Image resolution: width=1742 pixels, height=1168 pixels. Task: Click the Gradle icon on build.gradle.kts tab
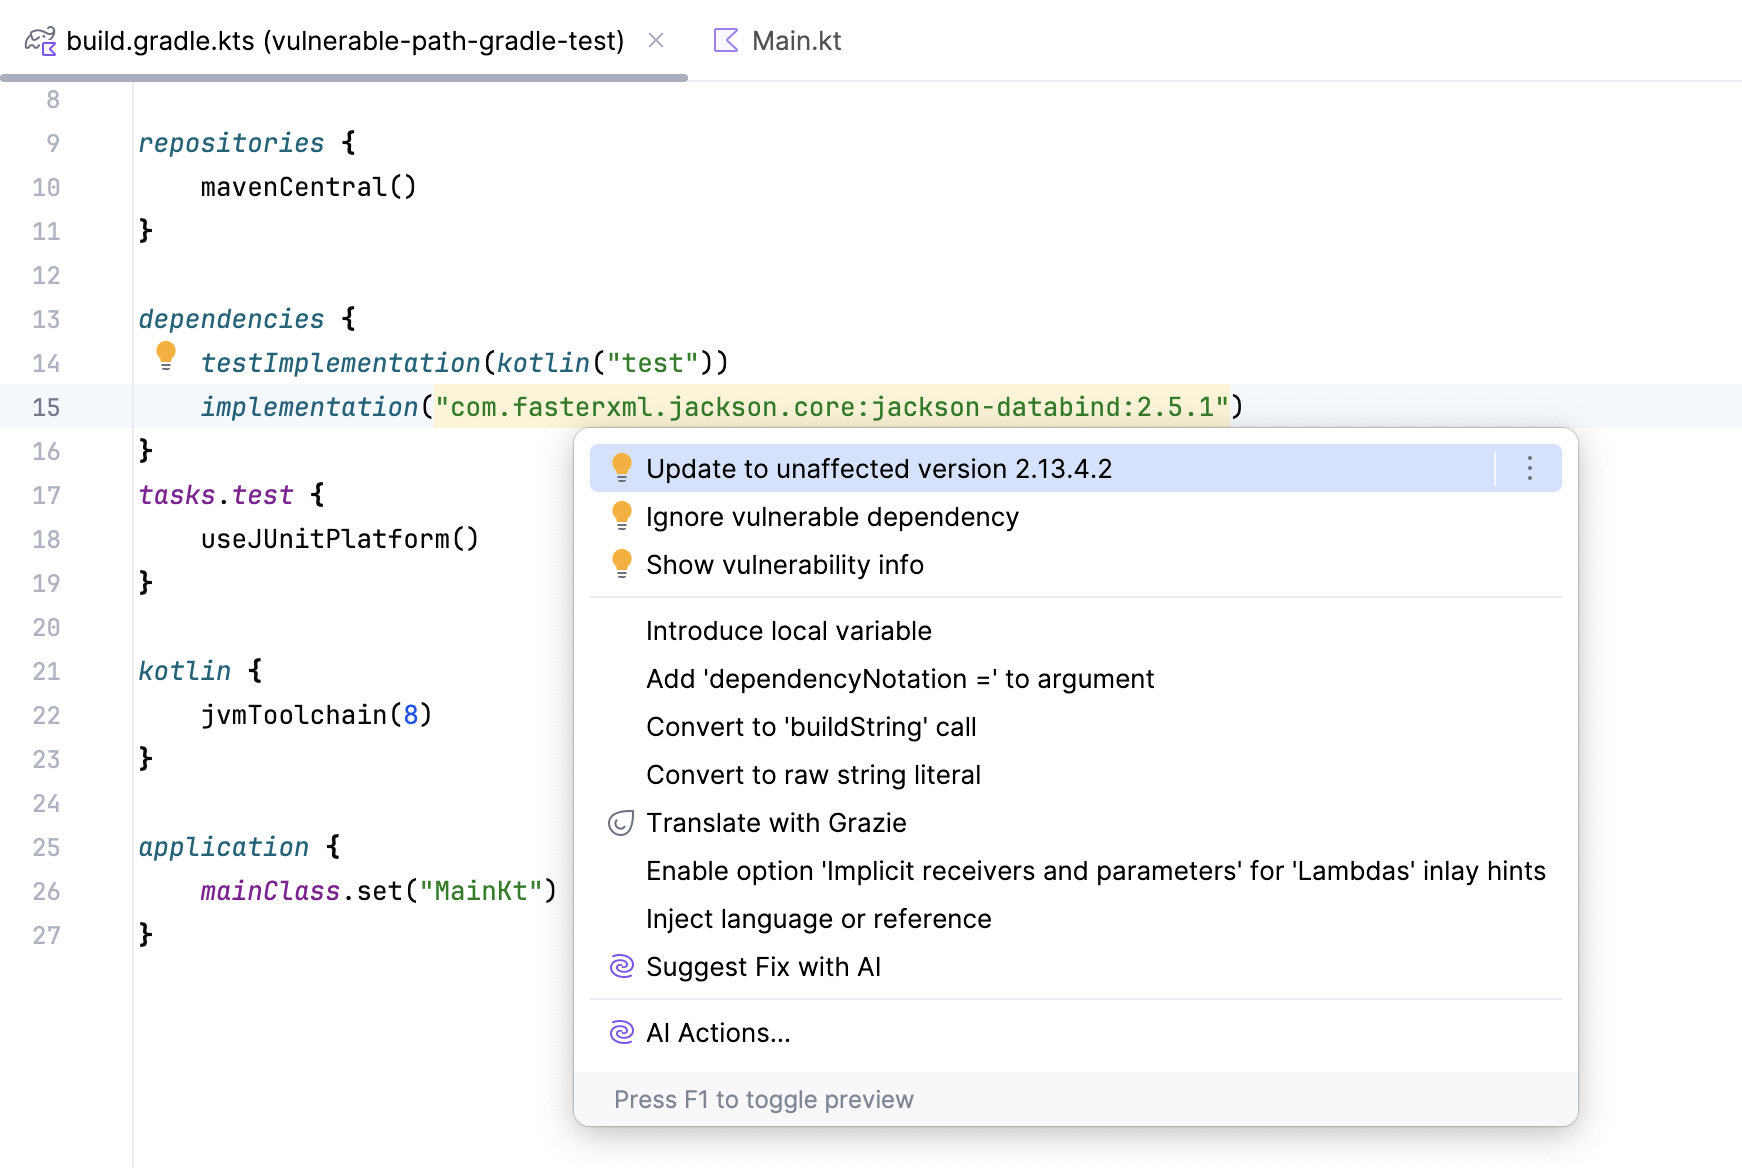(41, 41)
